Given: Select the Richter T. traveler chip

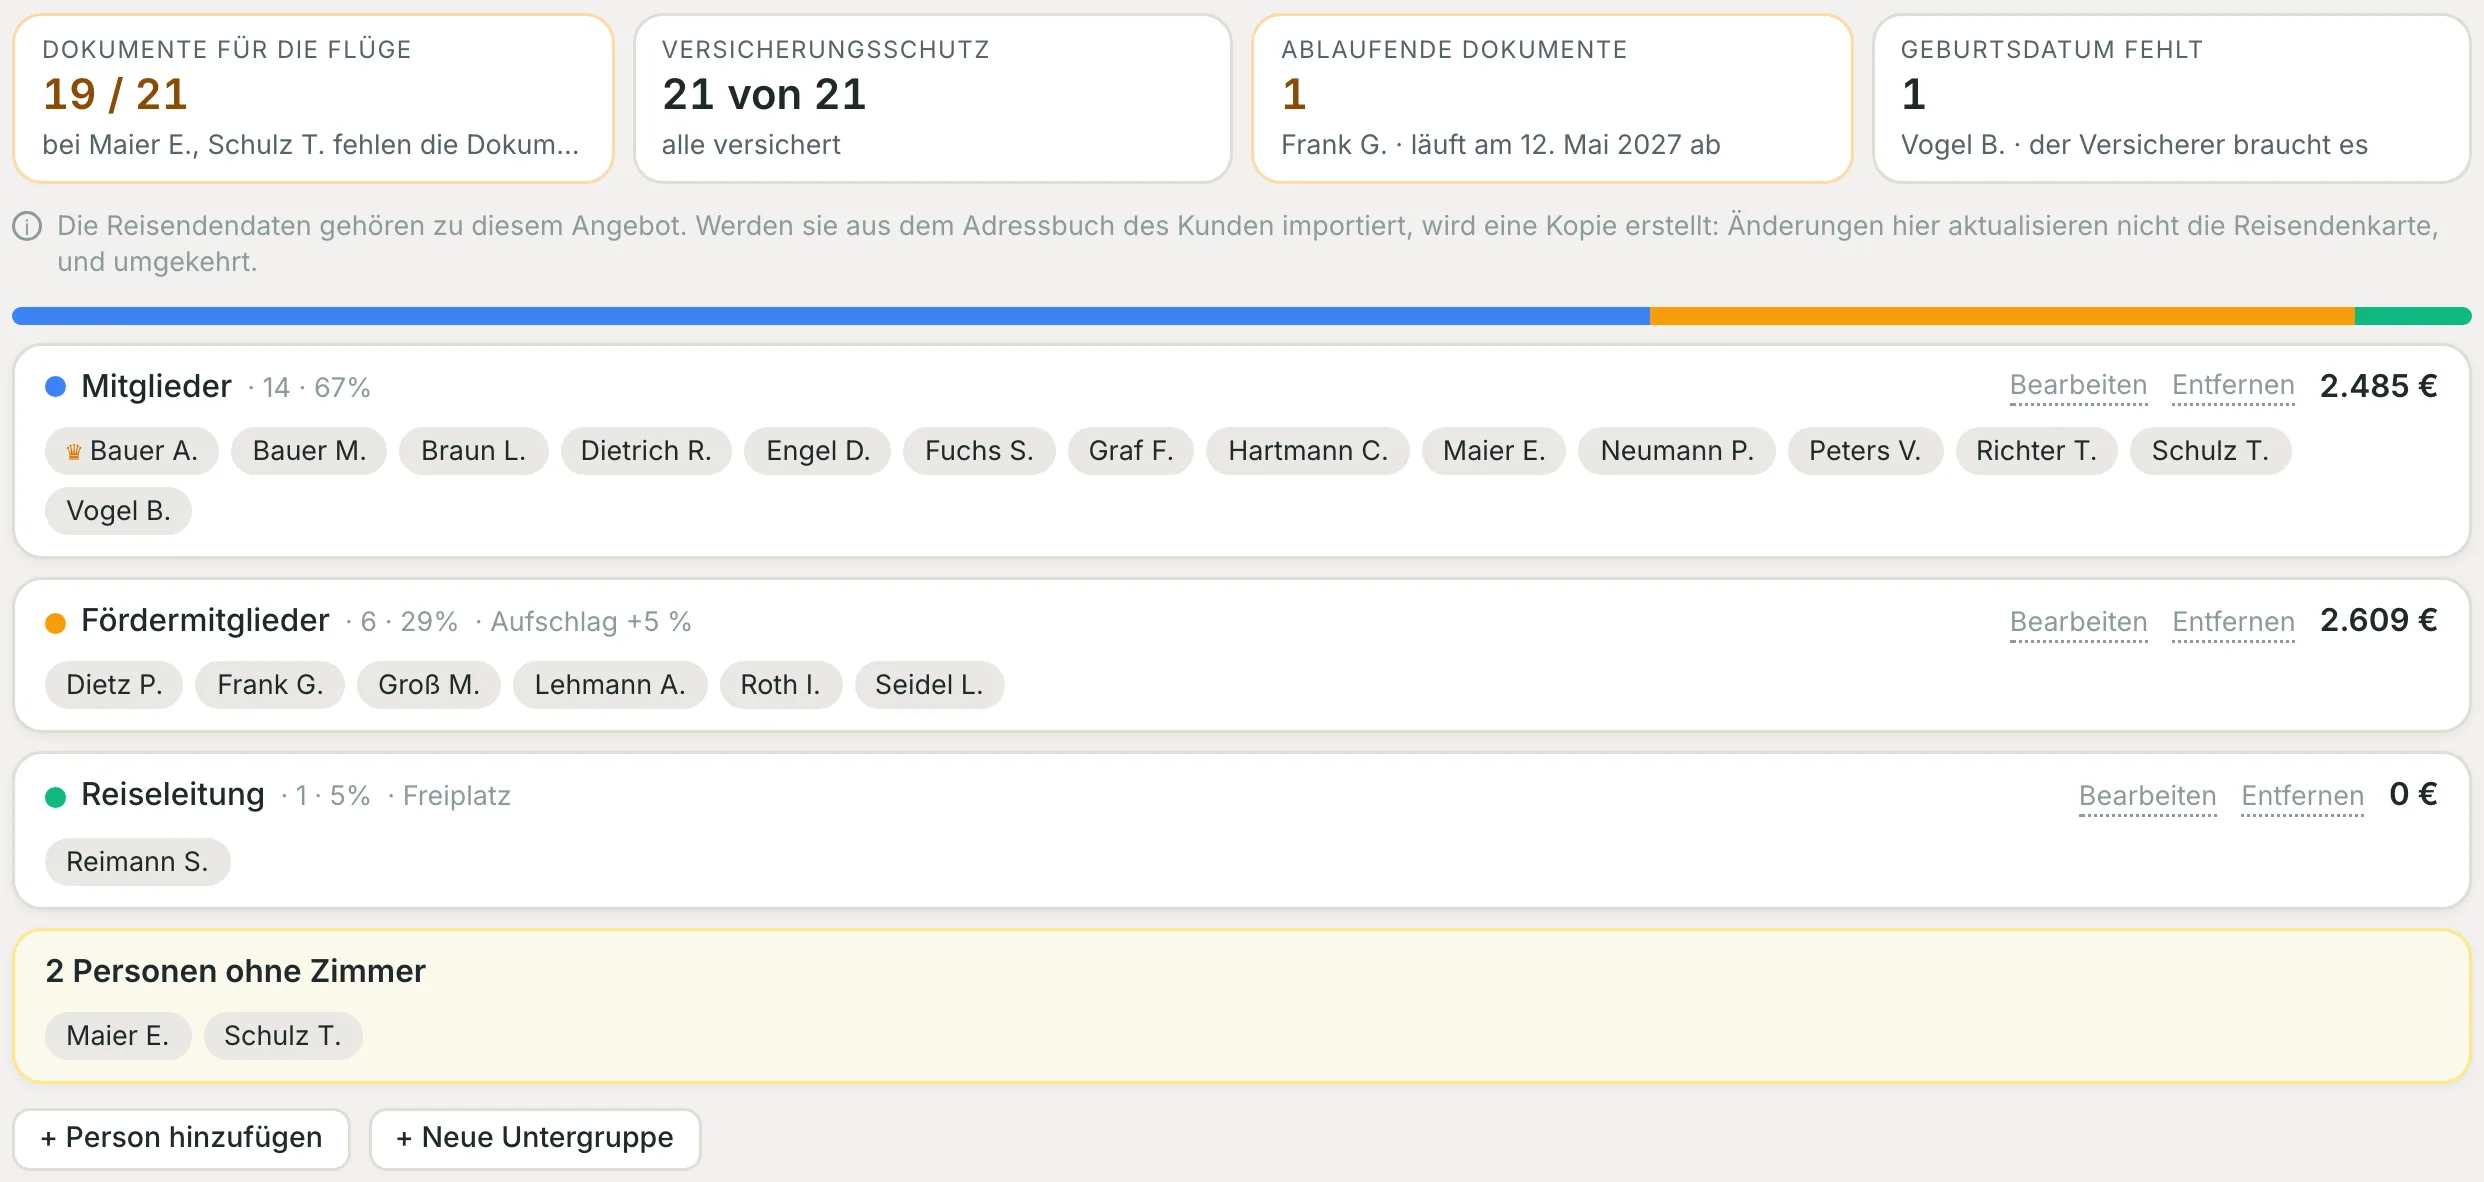Looking at the screenshot, I should coord(2036,451).
